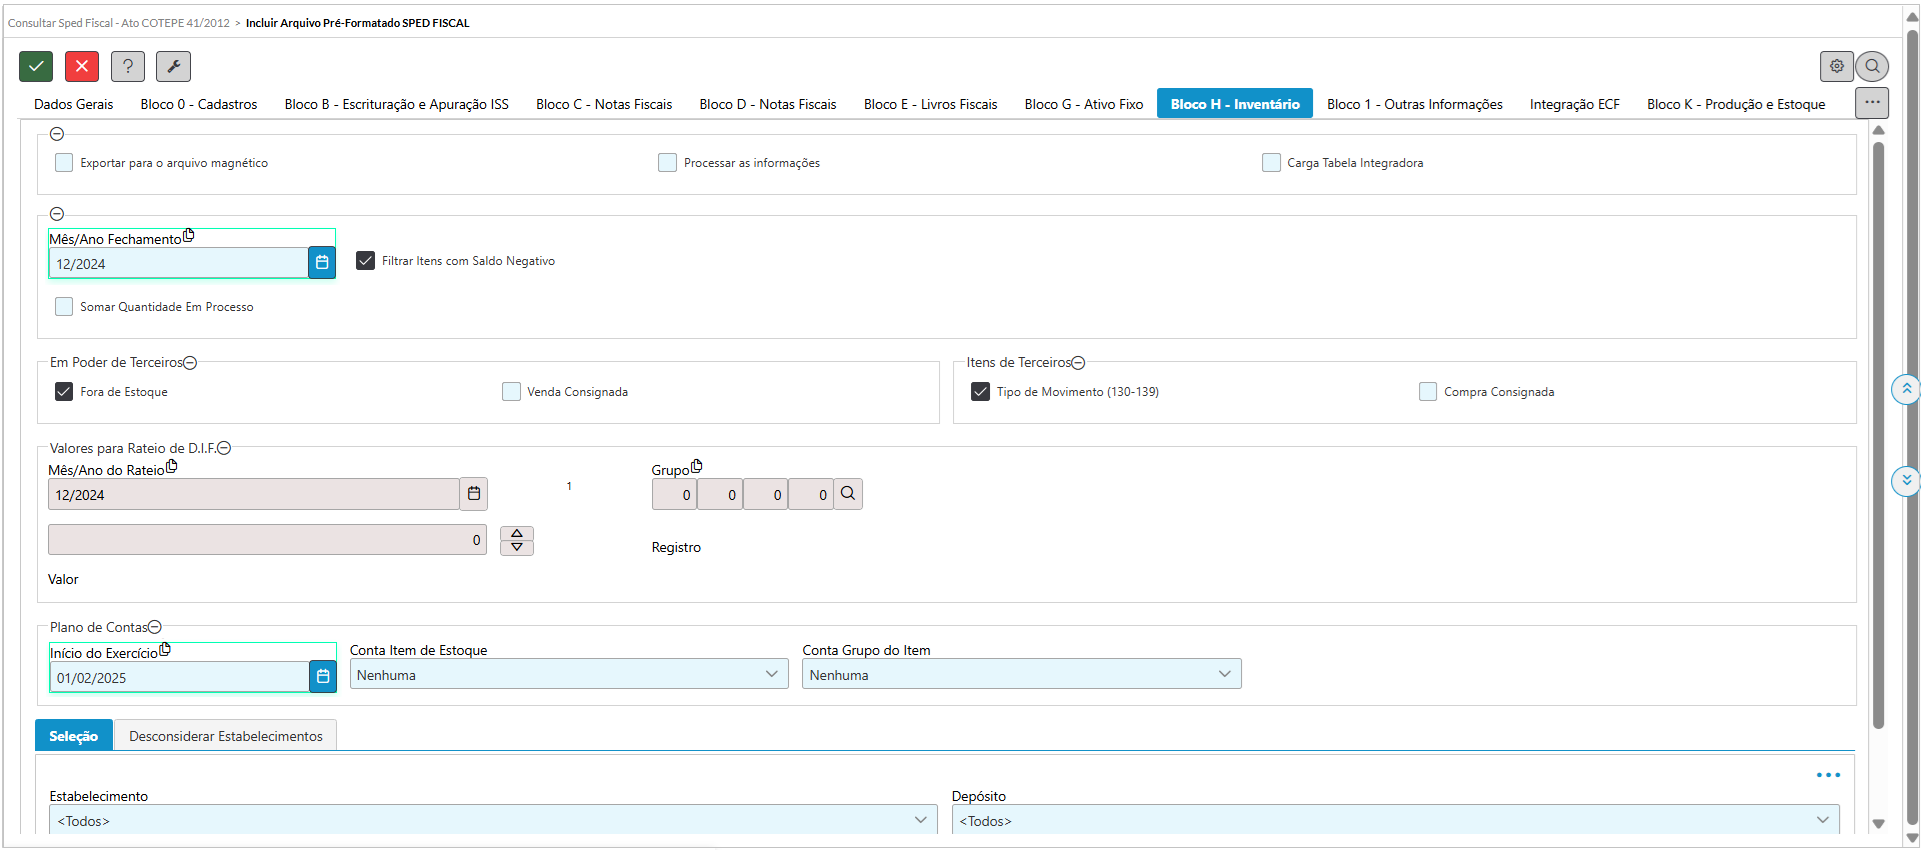
Task: Open calendar picker for Início do Exercício
Action: [x=322, y=677]
